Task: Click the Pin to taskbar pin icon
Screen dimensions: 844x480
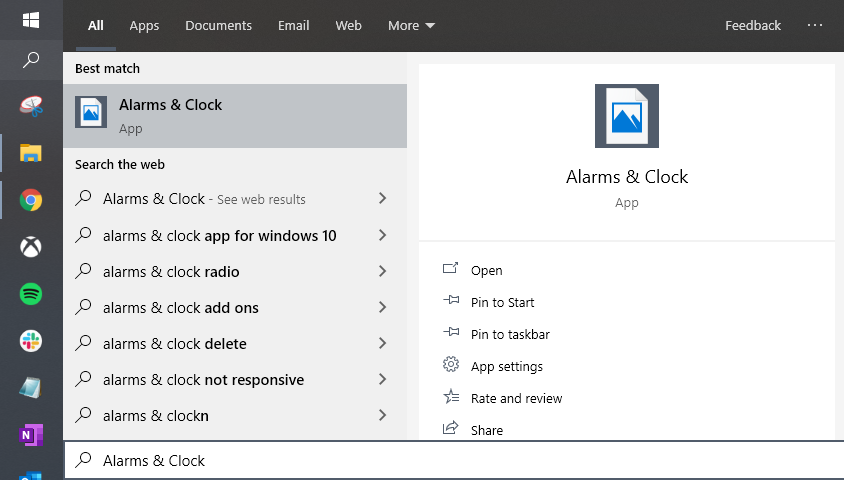Action: point(451,332)
